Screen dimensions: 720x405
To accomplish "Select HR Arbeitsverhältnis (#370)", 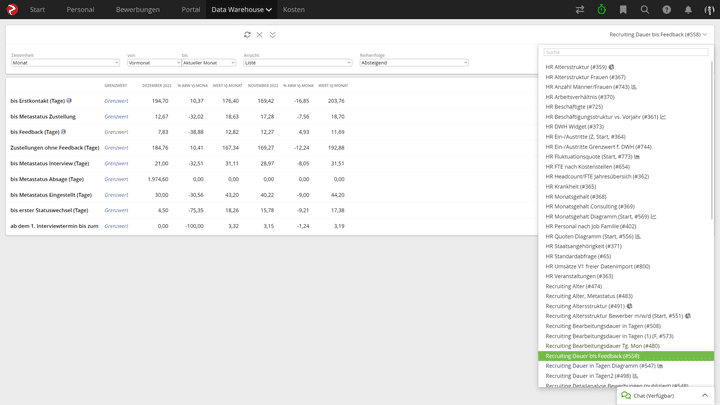I will (580, 97).
